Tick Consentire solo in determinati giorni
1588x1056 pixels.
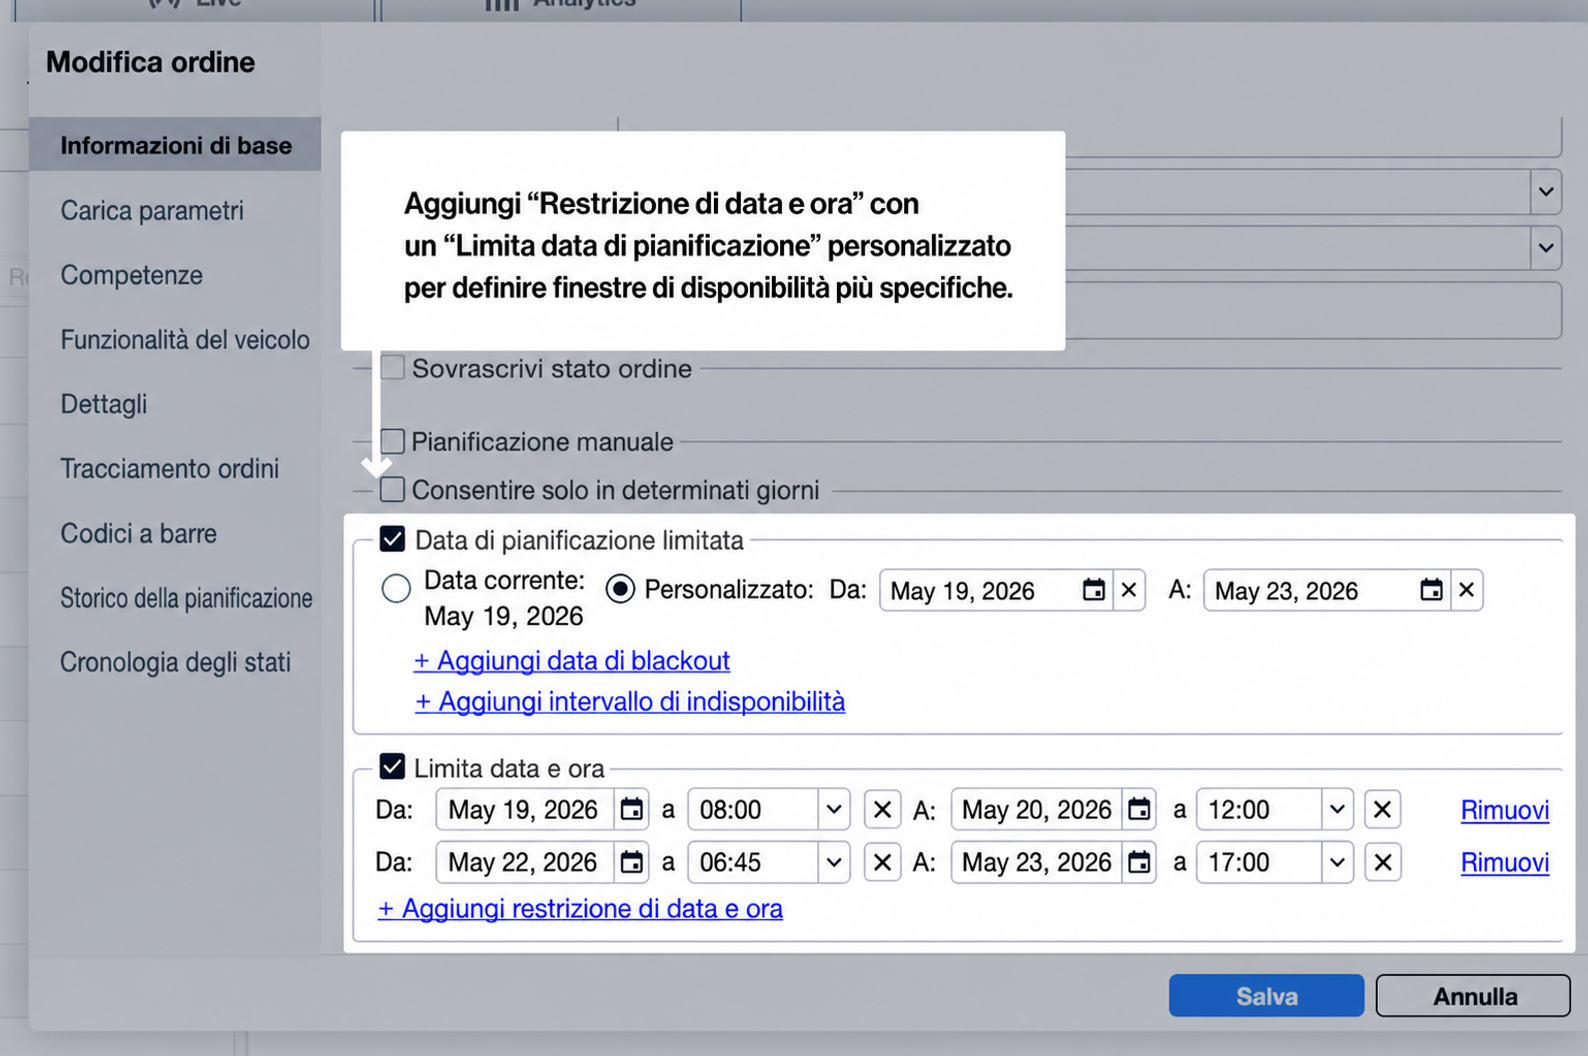coord(393,490)
